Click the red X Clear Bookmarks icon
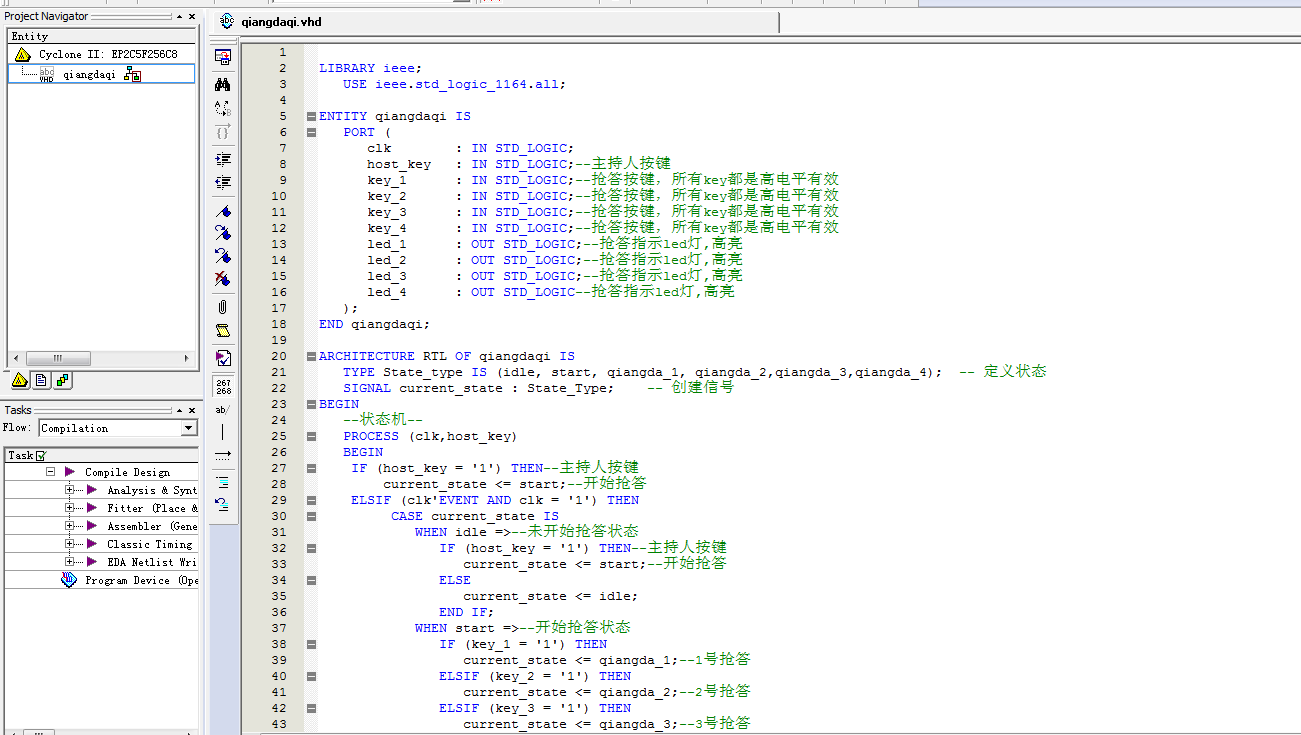Screen dimensions: 1301x735 point(223,279)
